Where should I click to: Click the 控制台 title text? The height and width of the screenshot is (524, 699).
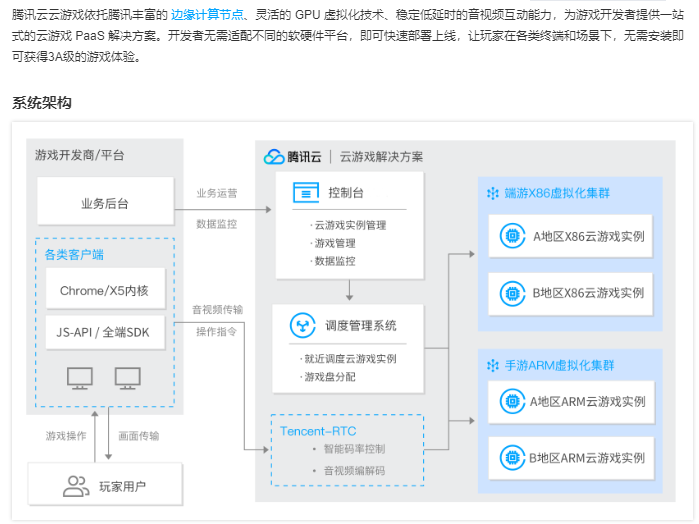tap(346, 193)
